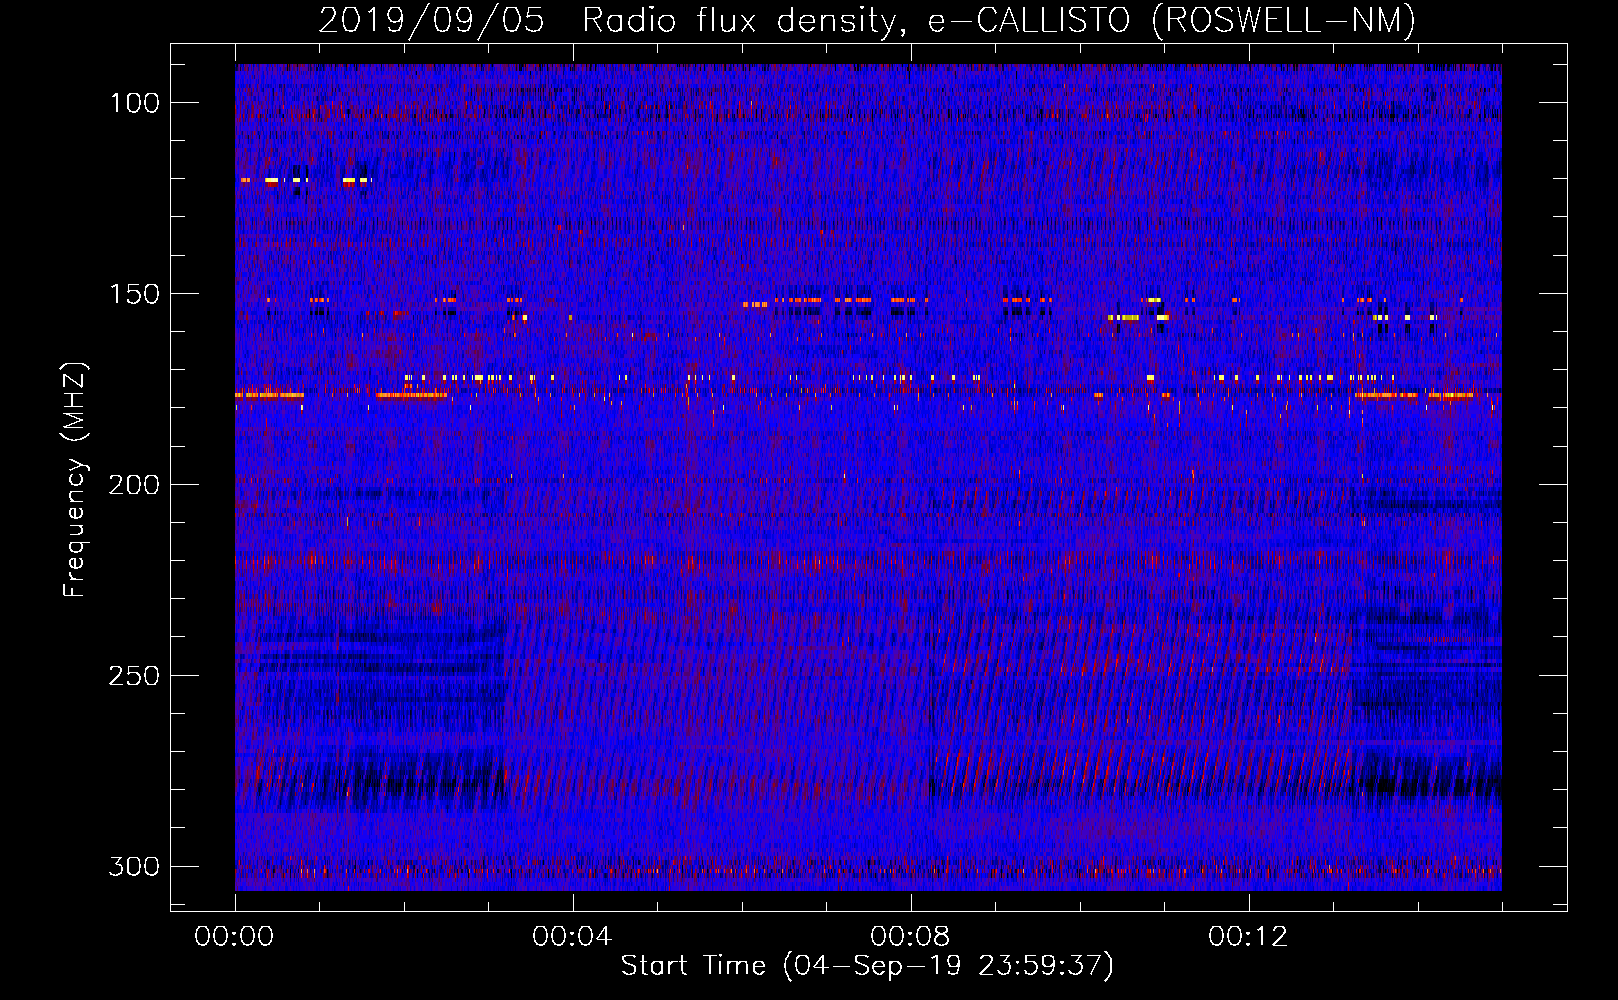1618x1000 pixels.
Task: Click the 200 frequency tick label
Action: (134, 485)
